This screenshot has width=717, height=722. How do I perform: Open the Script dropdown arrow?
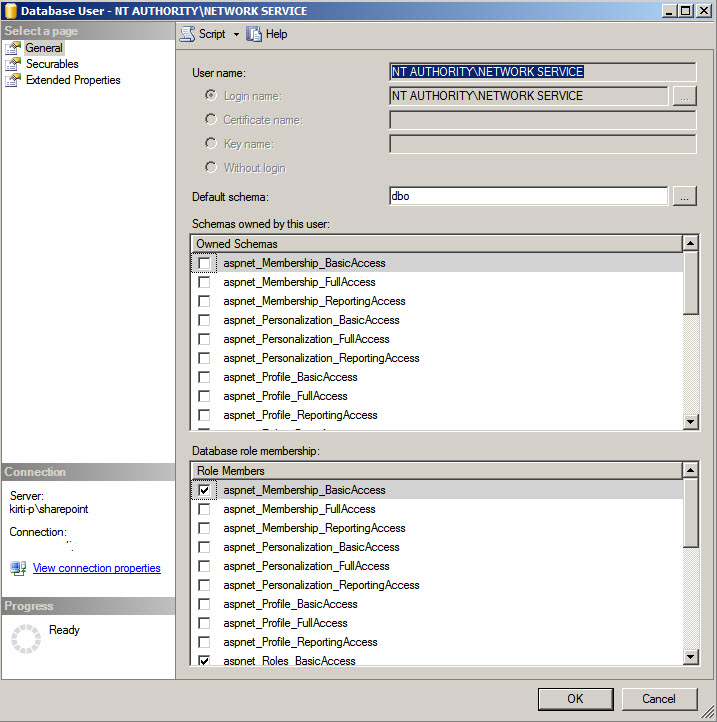[x=237, y=34]
